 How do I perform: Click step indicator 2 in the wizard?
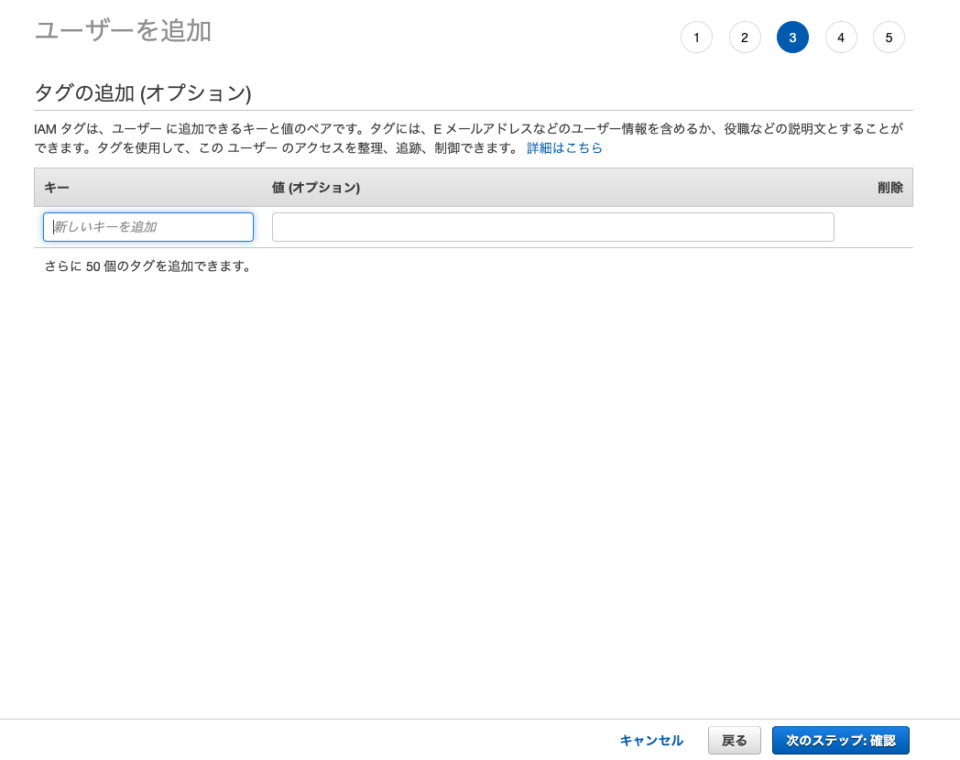(x=744, y=37)
